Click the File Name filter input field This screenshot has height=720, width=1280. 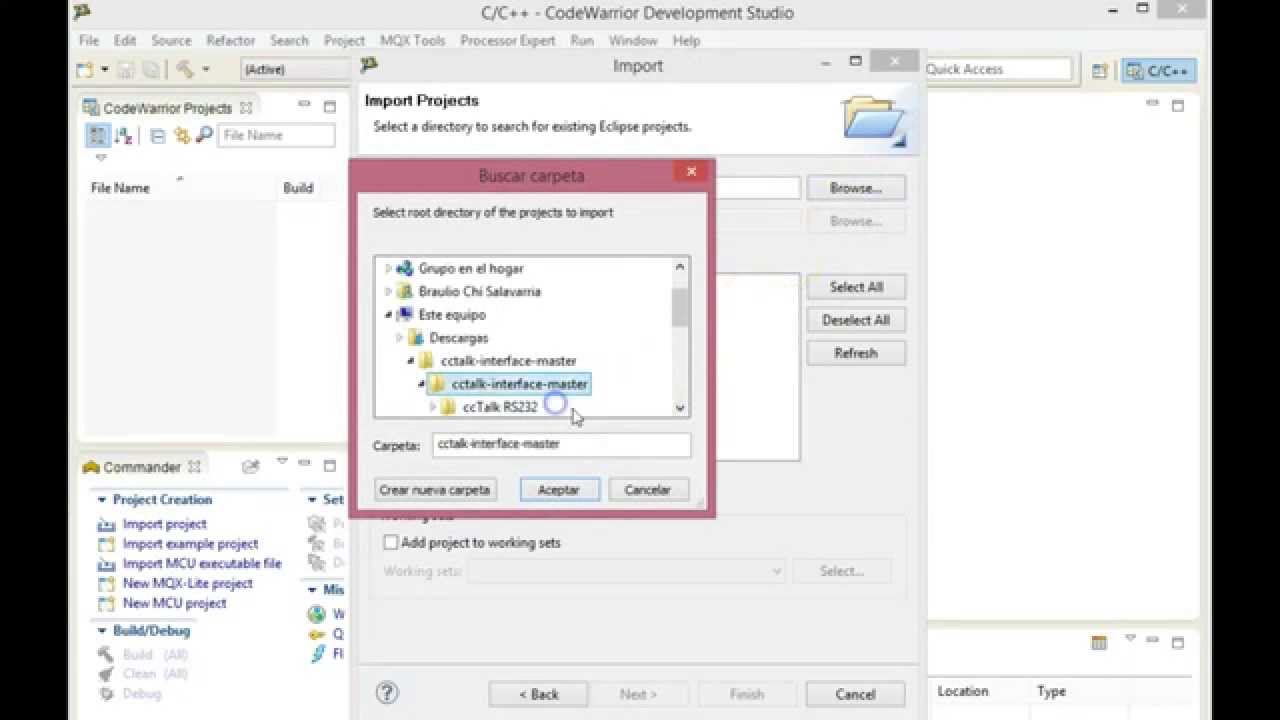pos(277,135)
